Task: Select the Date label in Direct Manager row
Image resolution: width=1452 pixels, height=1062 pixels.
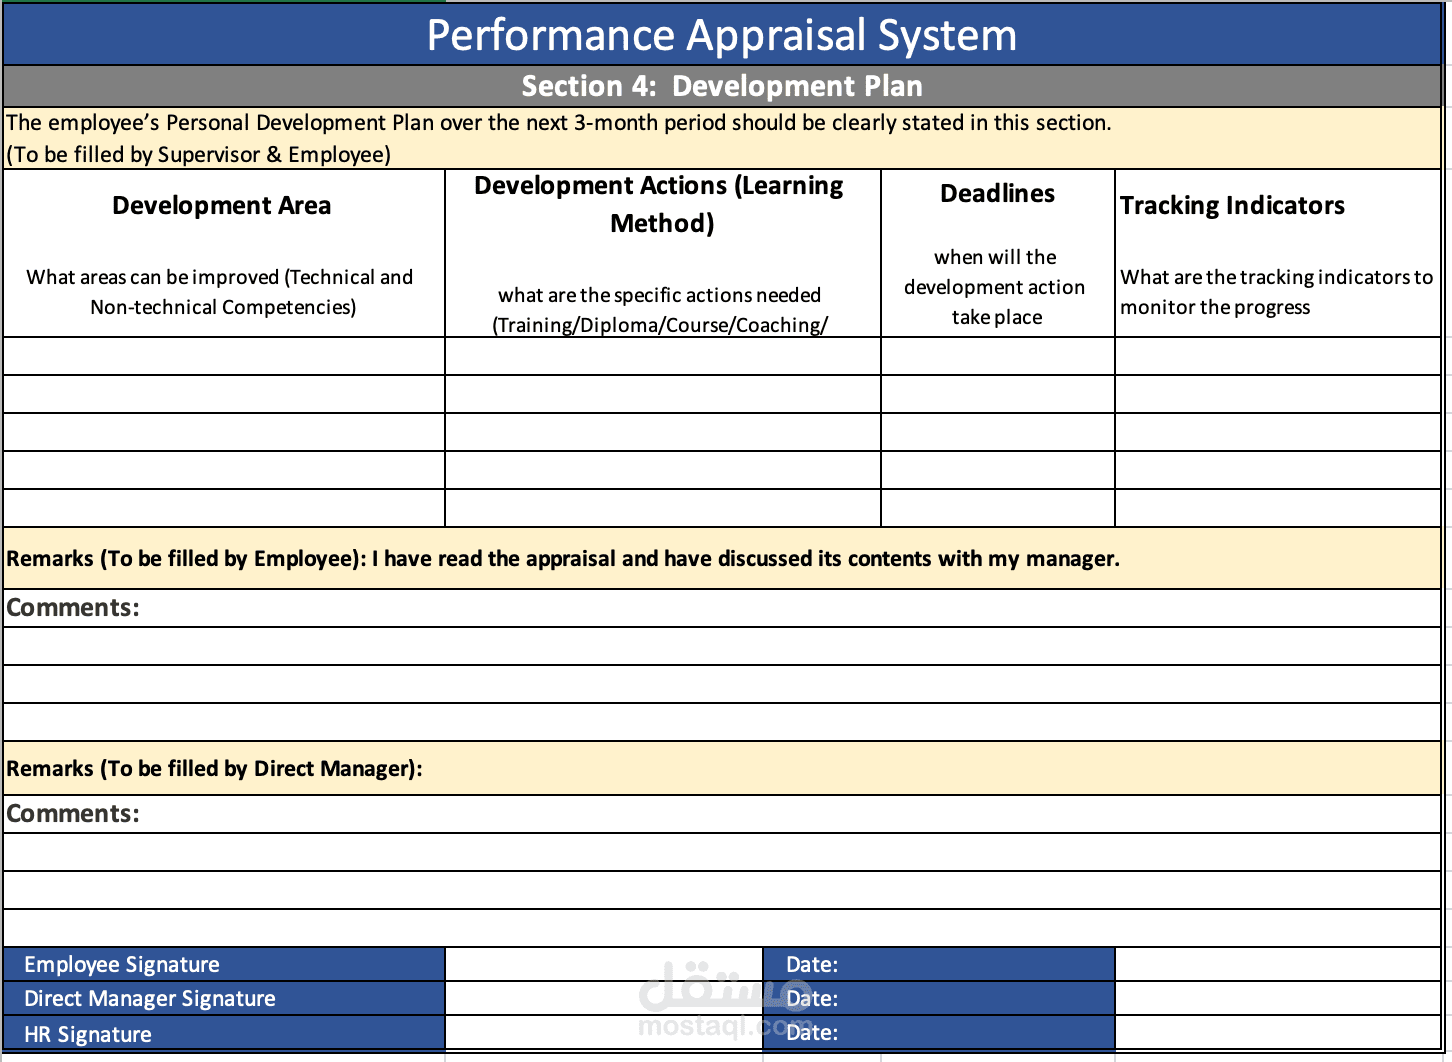Action: coord(939,998)
